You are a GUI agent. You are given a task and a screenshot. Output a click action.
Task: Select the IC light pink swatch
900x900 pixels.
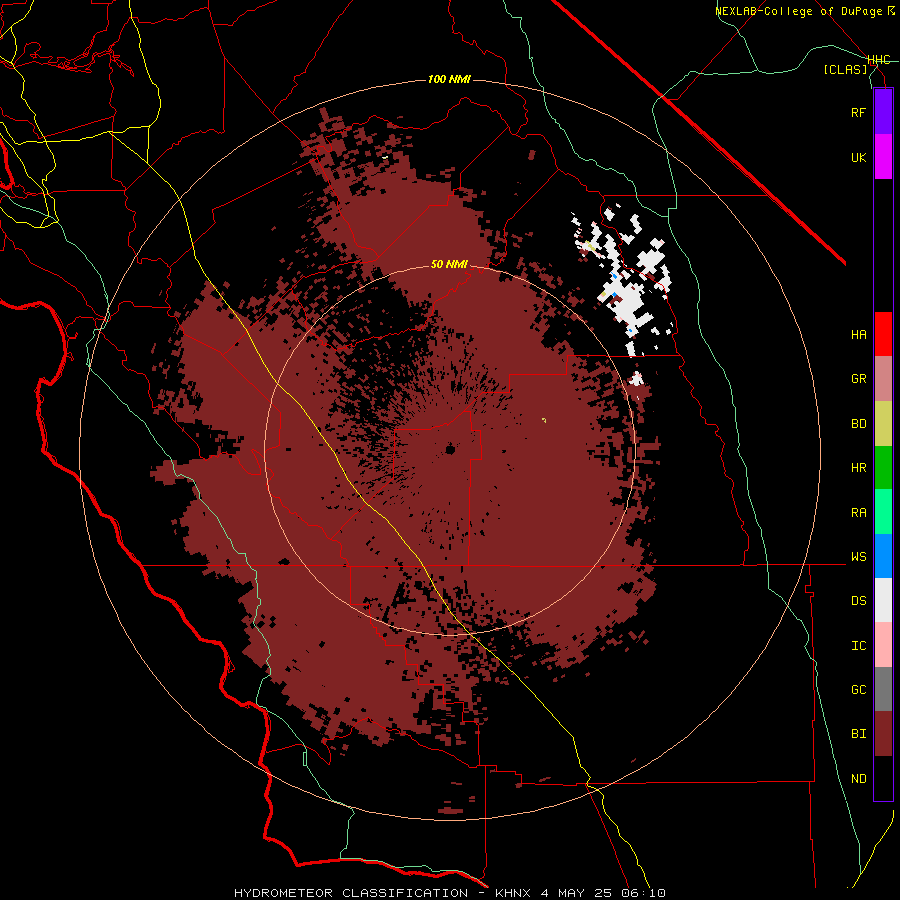[x=883, y=645]
